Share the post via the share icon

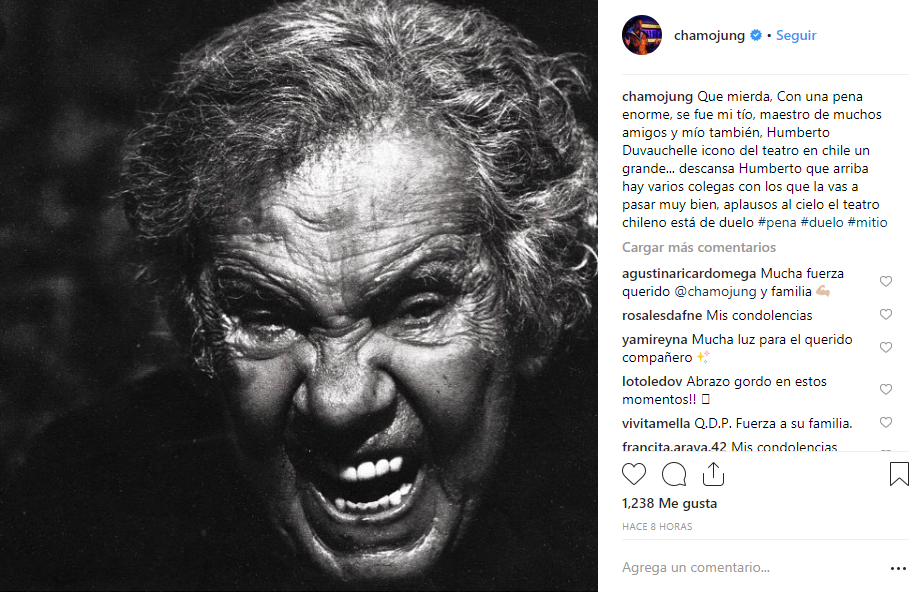(x=713, y=474)
